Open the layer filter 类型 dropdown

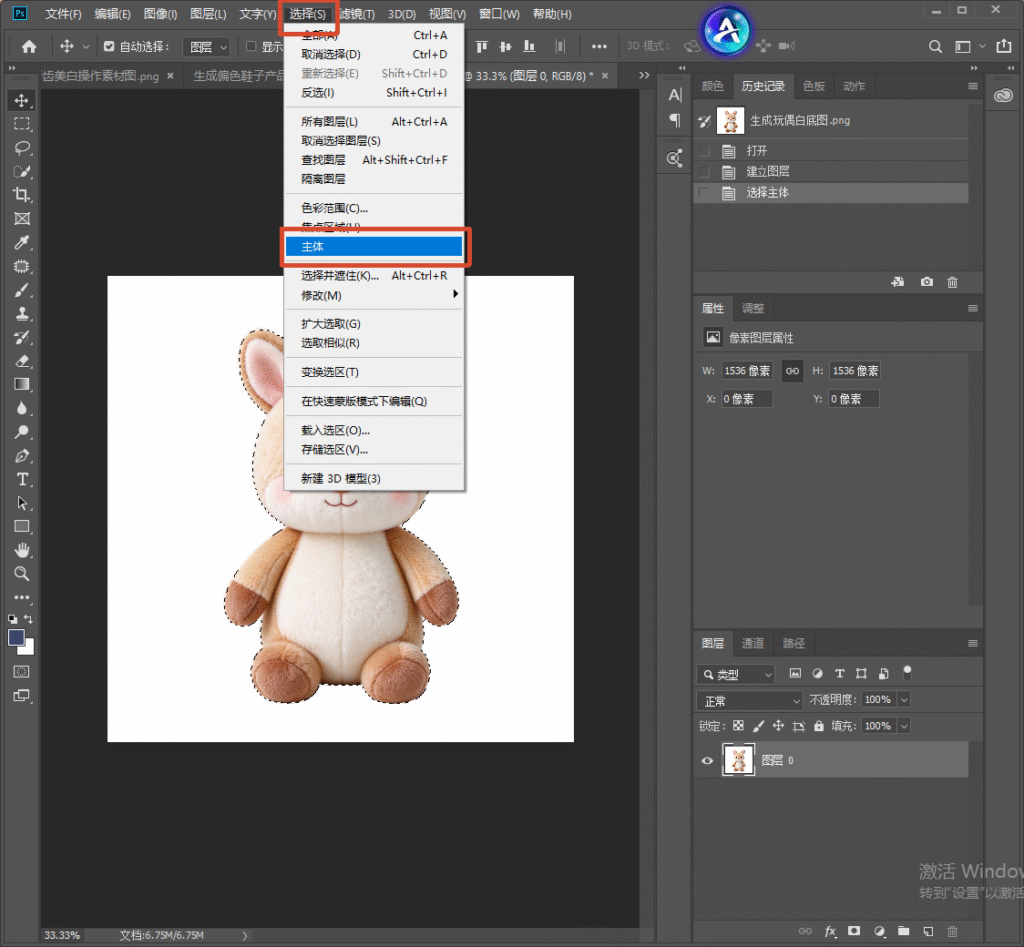click(735, 674)
